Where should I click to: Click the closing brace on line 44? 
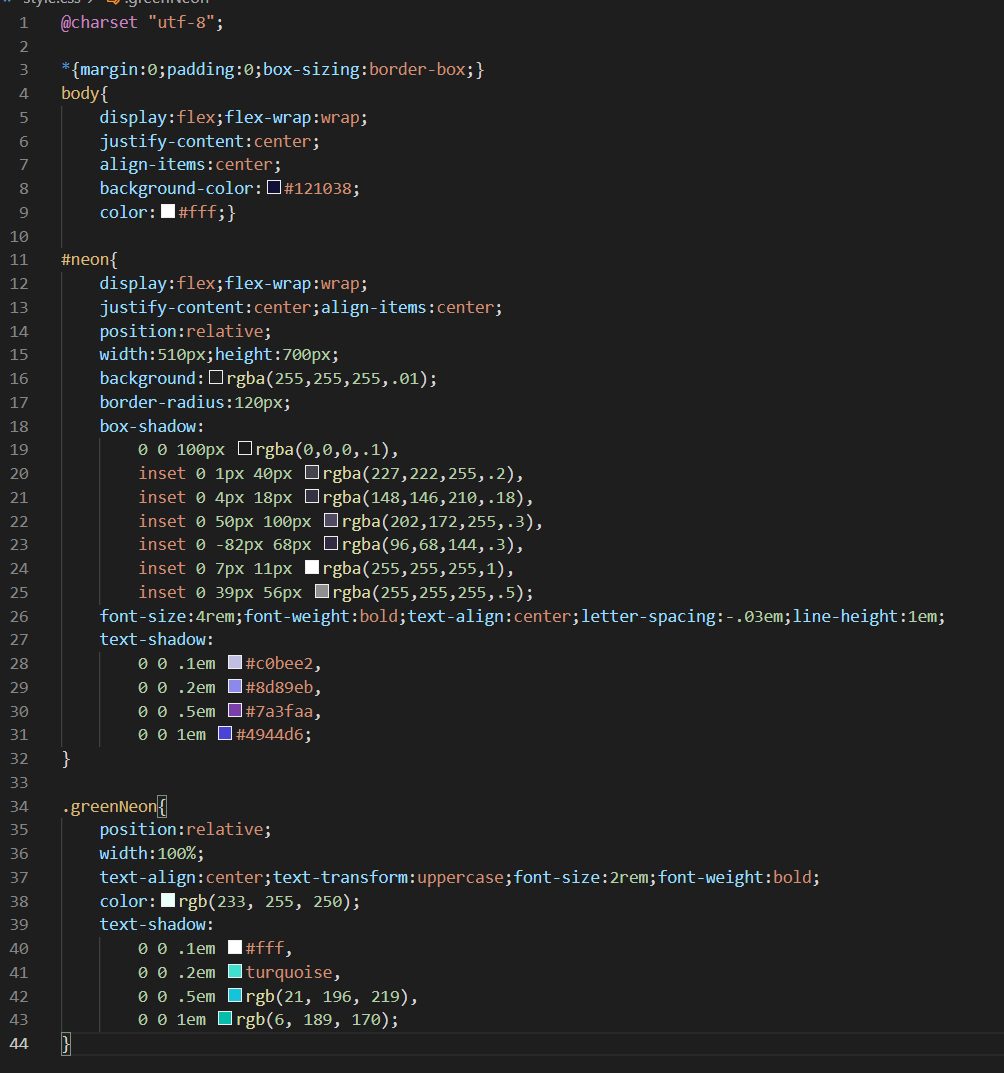point(66,1044)
